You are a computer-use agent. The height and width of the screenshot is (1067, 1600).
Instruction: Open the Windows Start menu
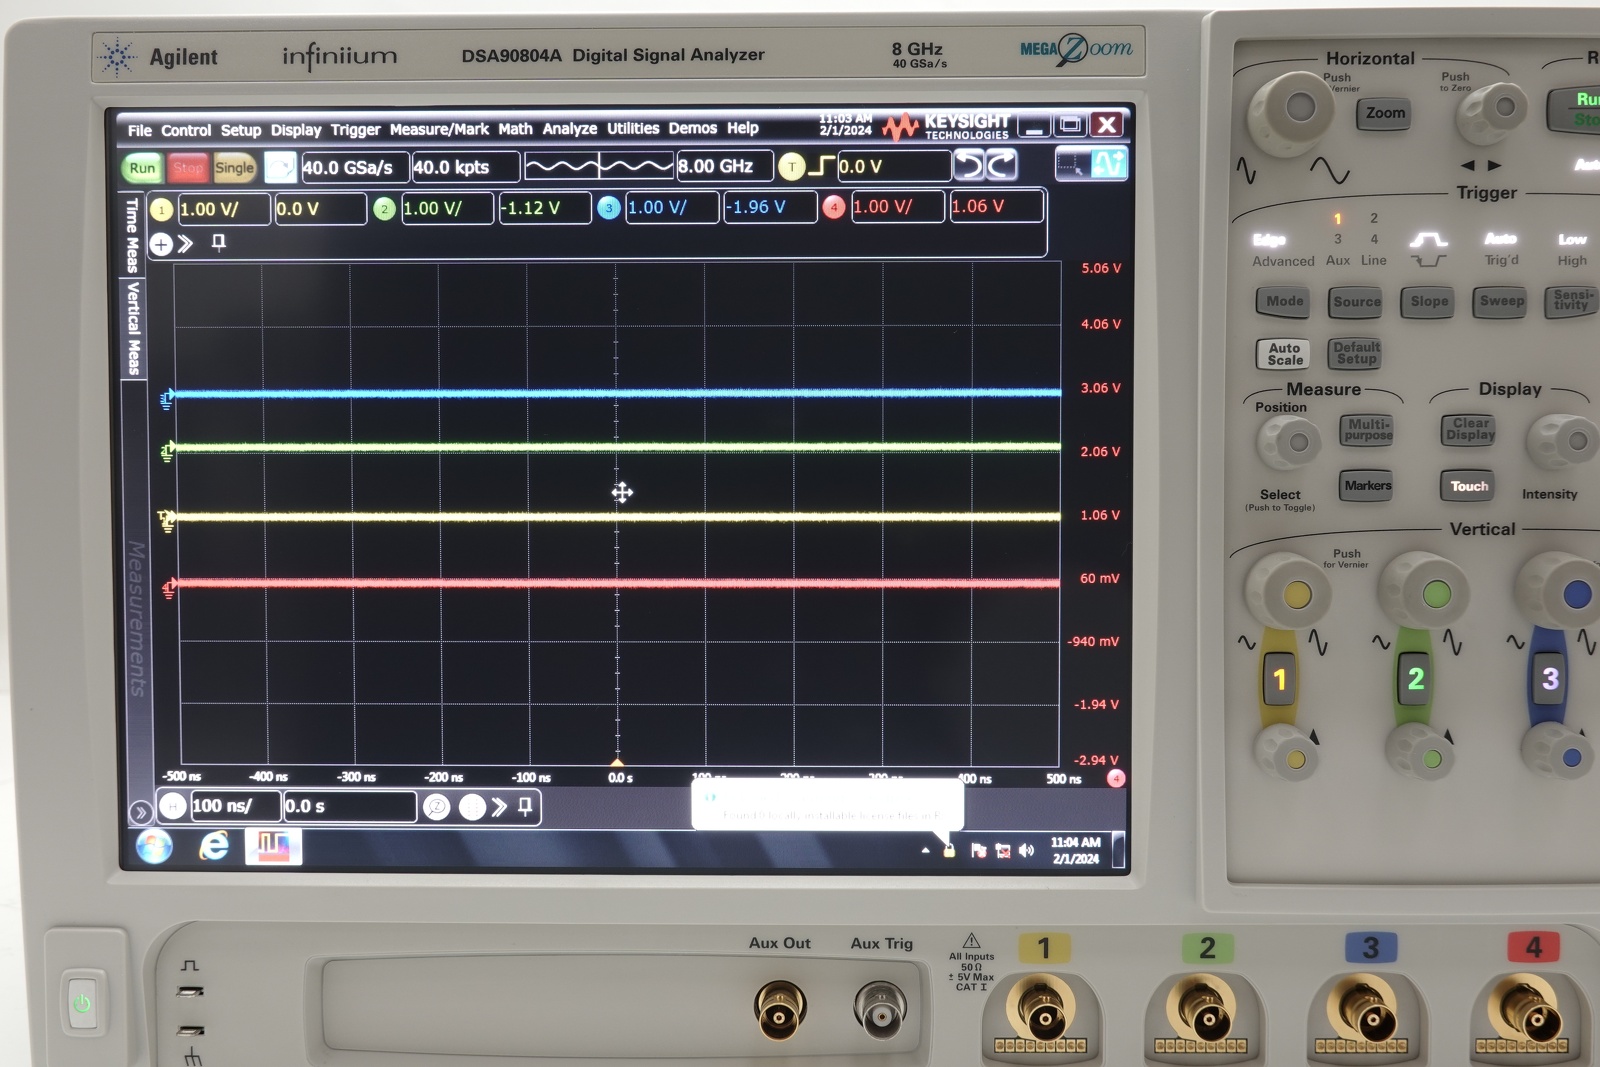click(154, 847)
